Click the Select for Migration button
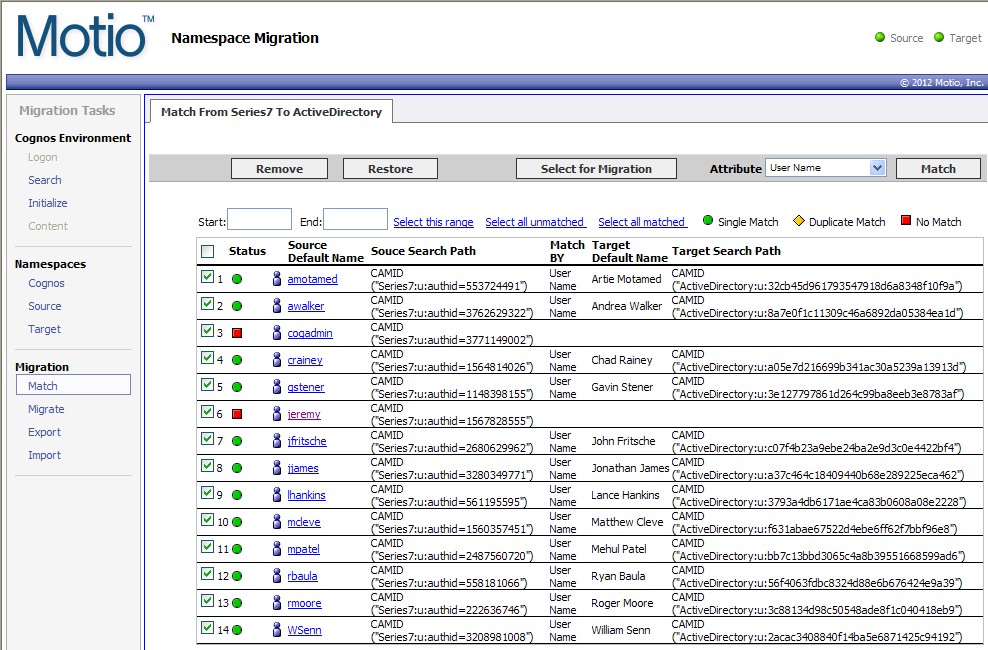The width and height of the screenshot is (988, 650). [x=596, y=169]
